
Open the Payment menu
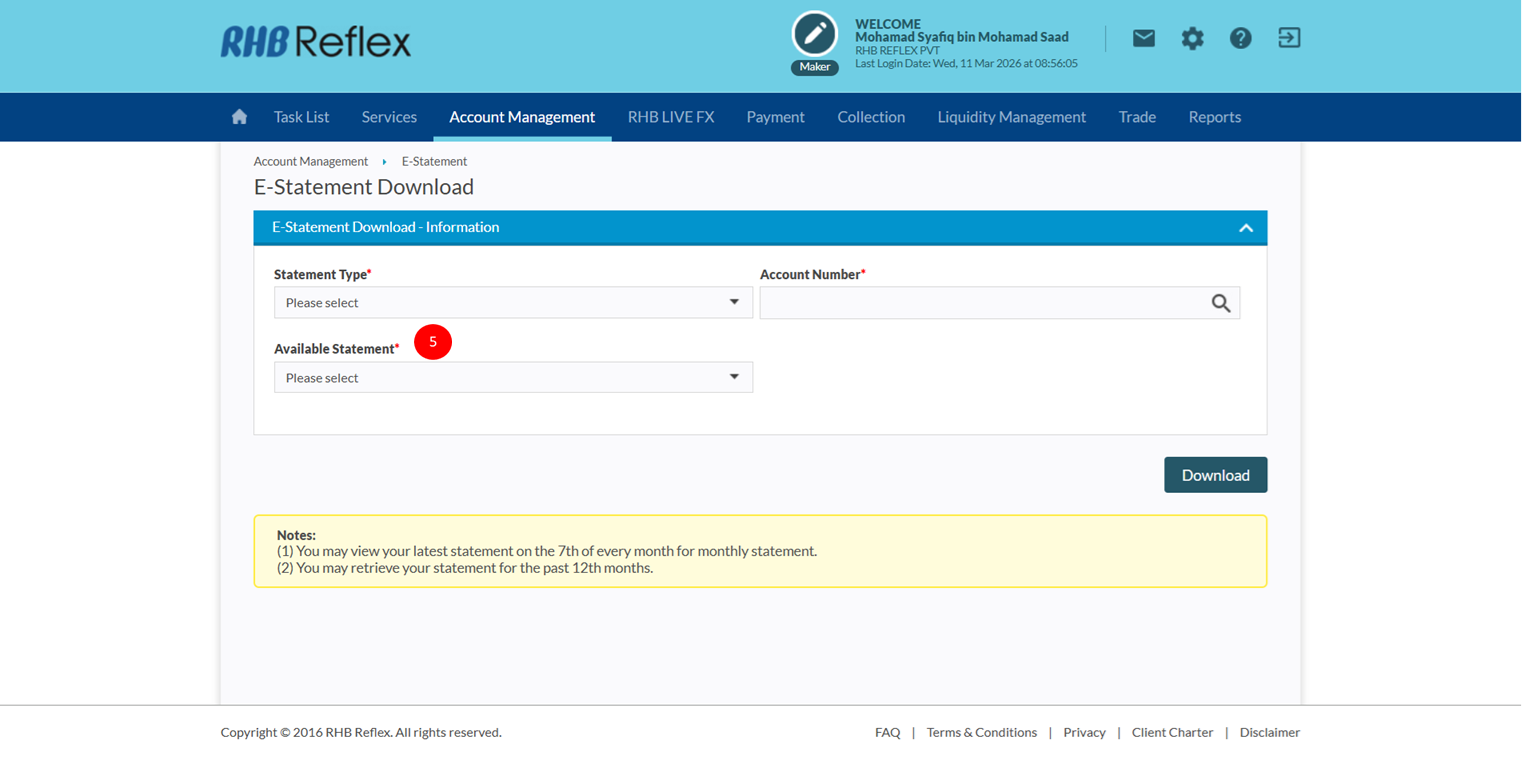pos(775,117)
